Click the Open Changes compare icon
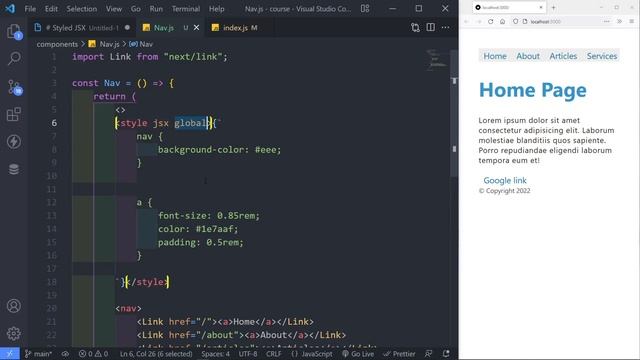The width and height of the screenshot is (640, 360). click(415, 27)
